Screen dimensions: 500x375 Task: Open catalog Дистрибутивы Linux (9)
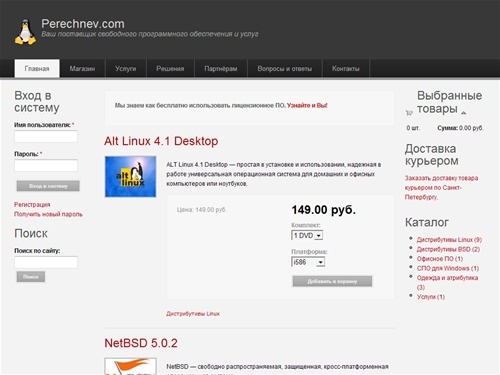449,240
